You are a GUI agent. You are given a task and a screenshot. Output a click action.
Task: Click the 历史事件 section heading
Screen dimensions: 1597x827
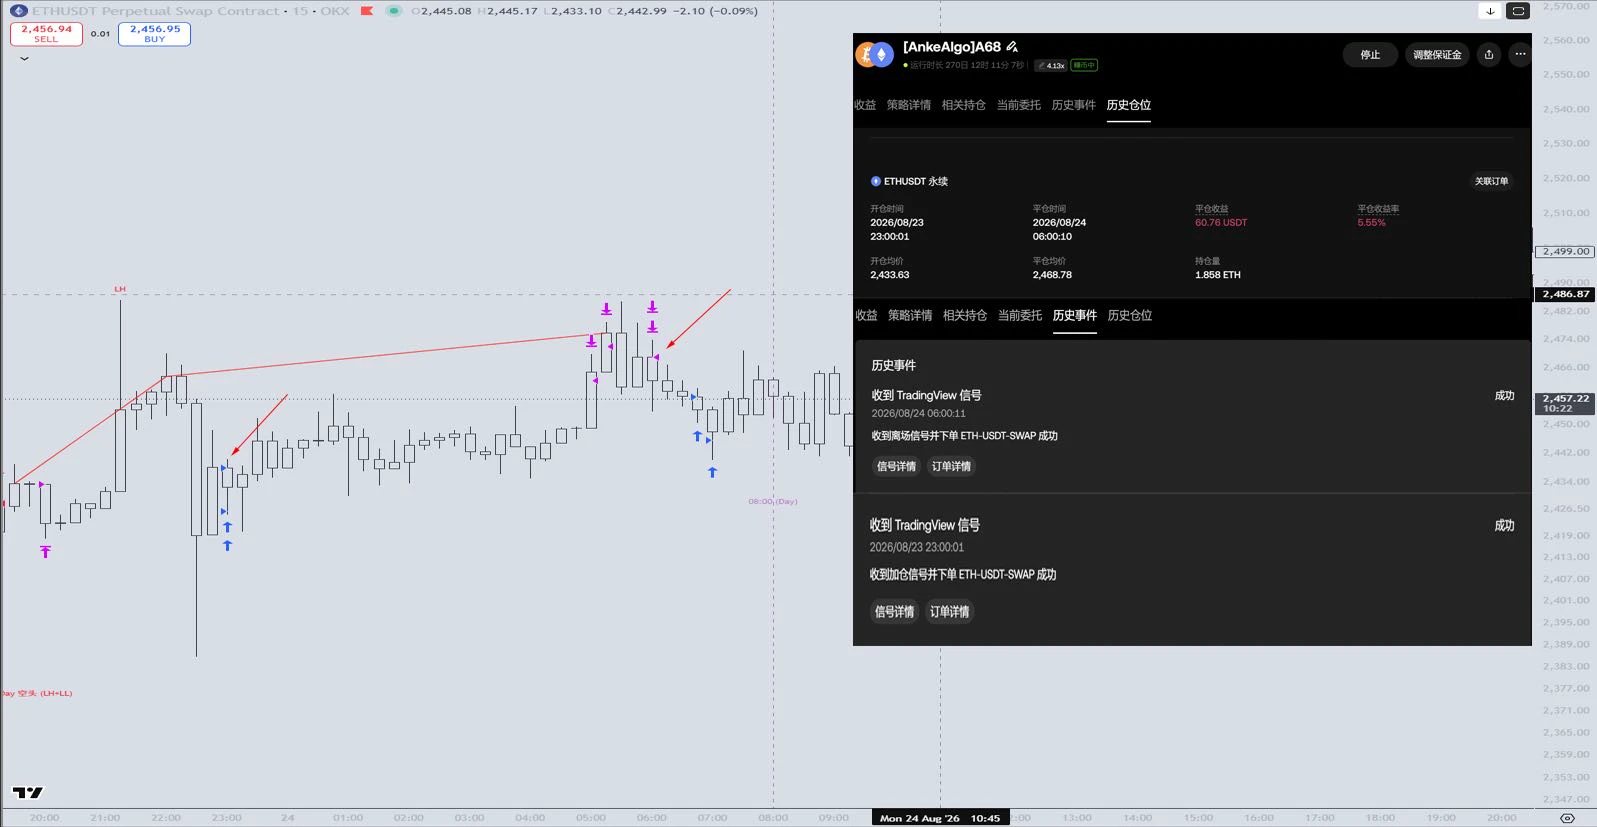point(893,366)
